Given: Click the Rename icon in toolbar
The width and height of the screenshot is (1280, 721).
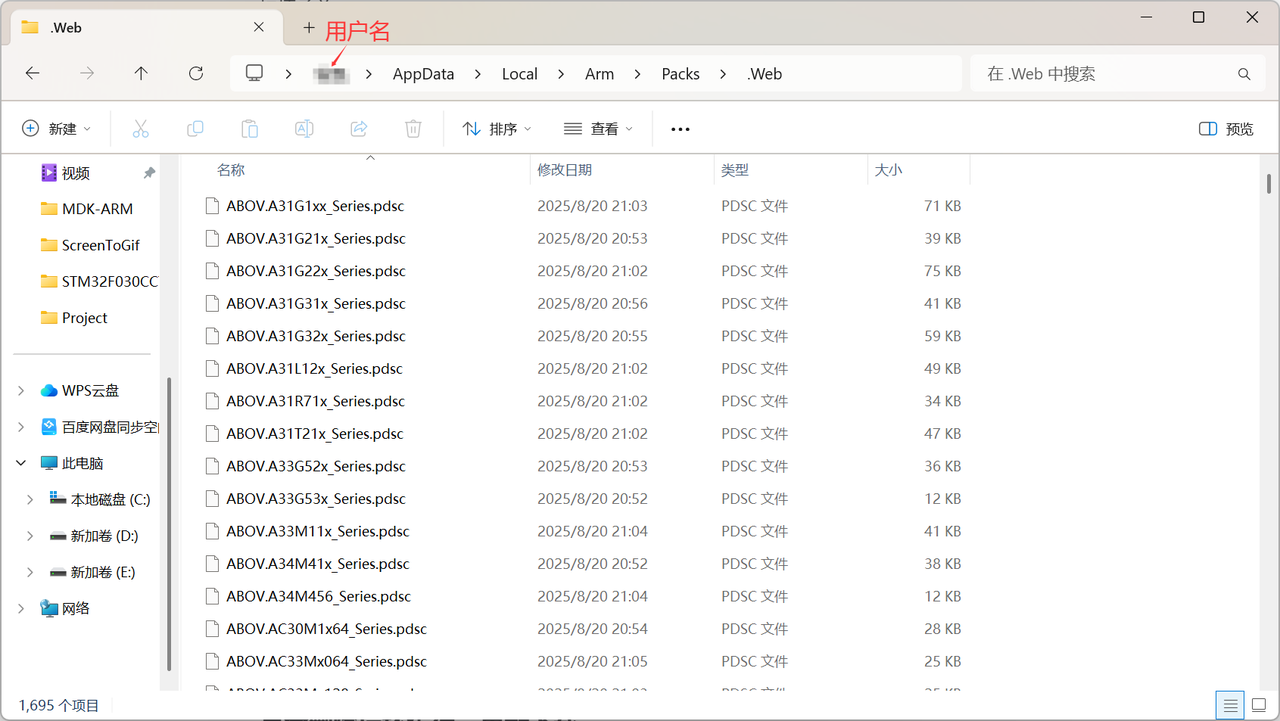Looking at the screenshot, I should click(x=304, y=129).
